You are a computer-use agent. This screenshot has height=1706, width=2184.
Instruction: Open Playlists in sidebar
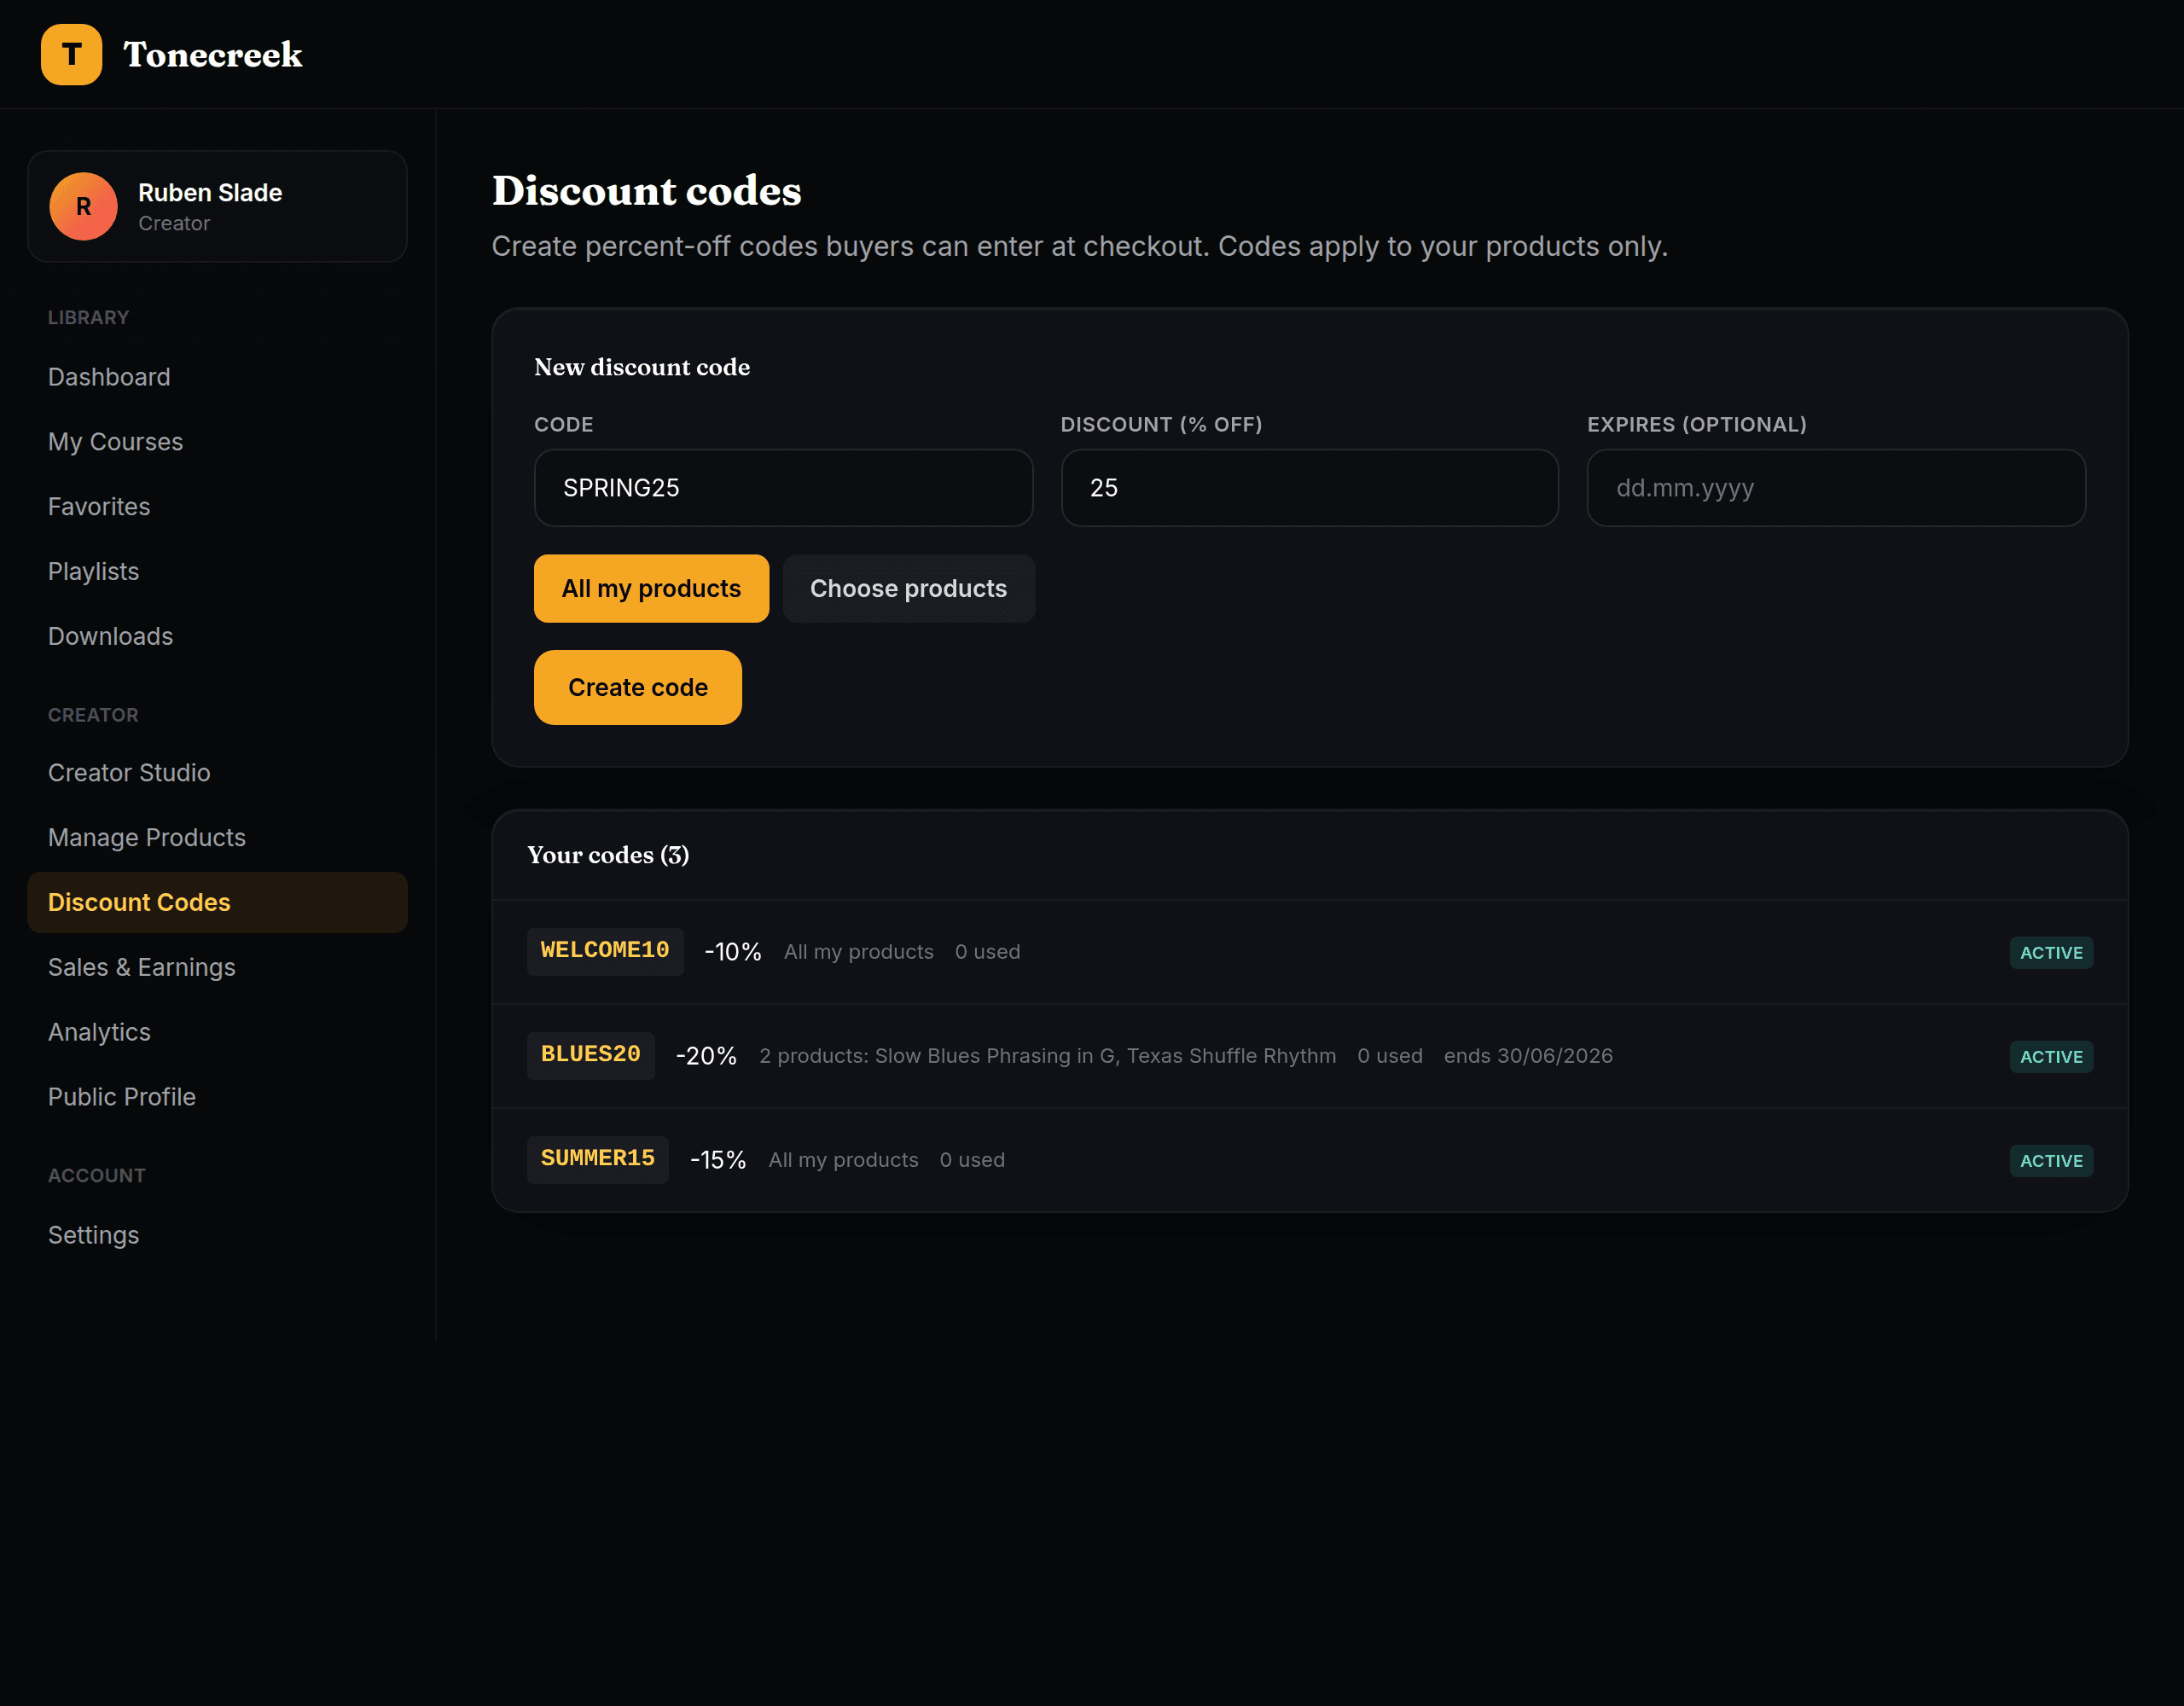tap(217, 572)
